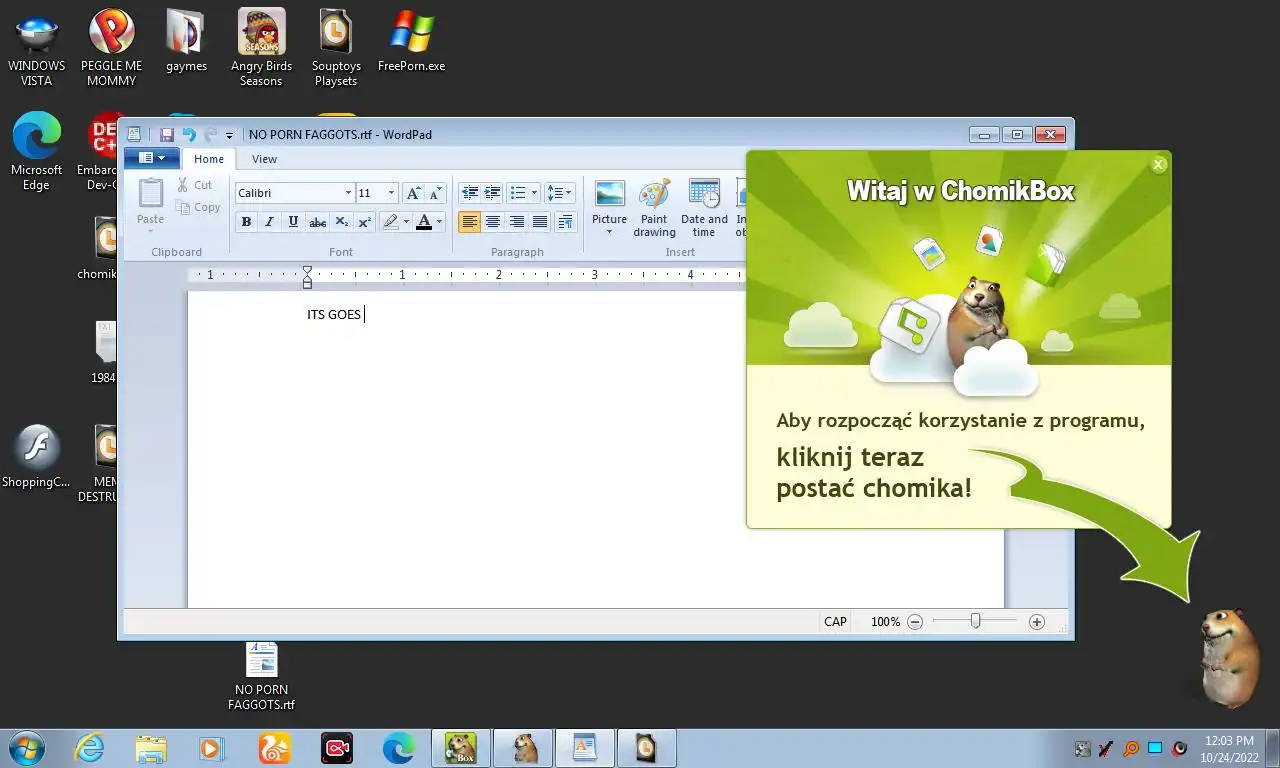
Task: Open the Paragraph settings icon
Action: [x=565, y=222]
